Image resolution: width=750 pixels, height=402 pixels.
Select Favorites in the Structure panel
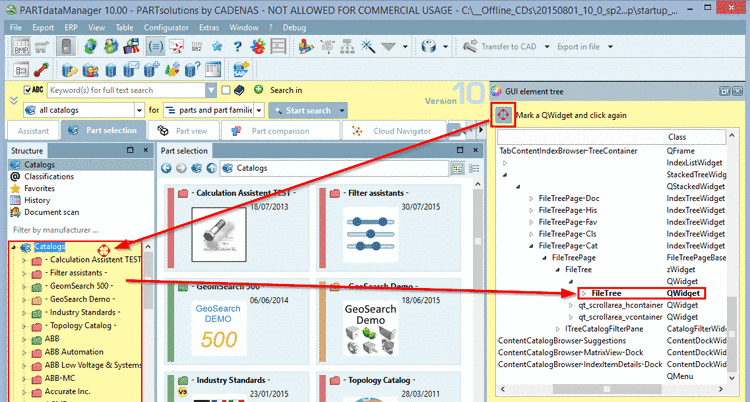(x=39, y=188)
